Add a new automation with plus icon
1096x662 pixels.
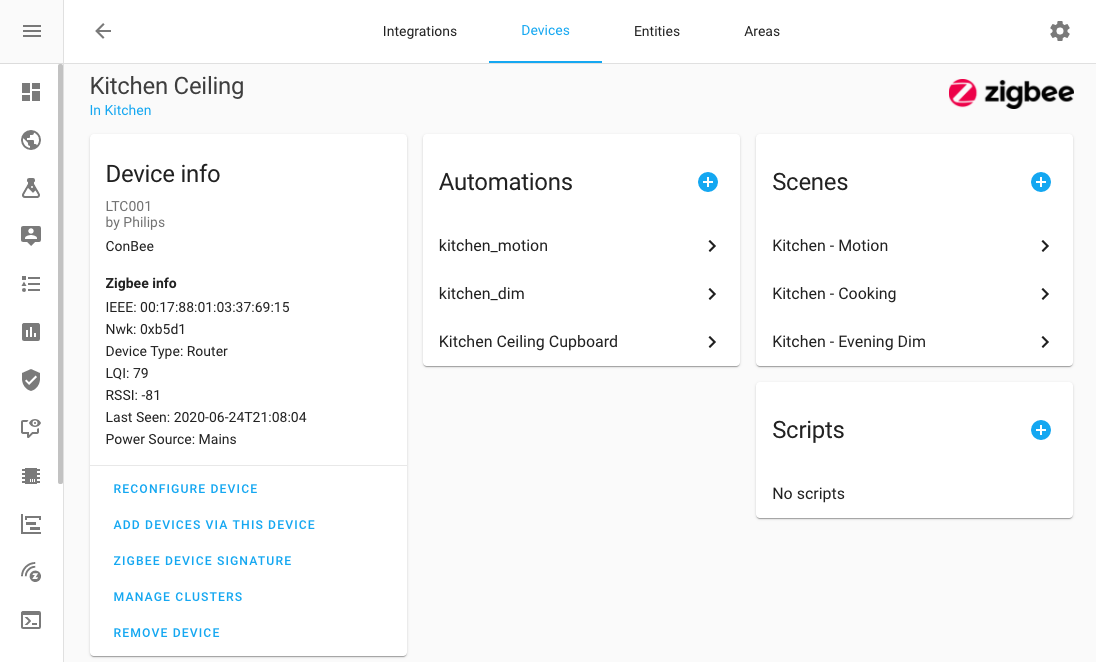click(708, 182)
